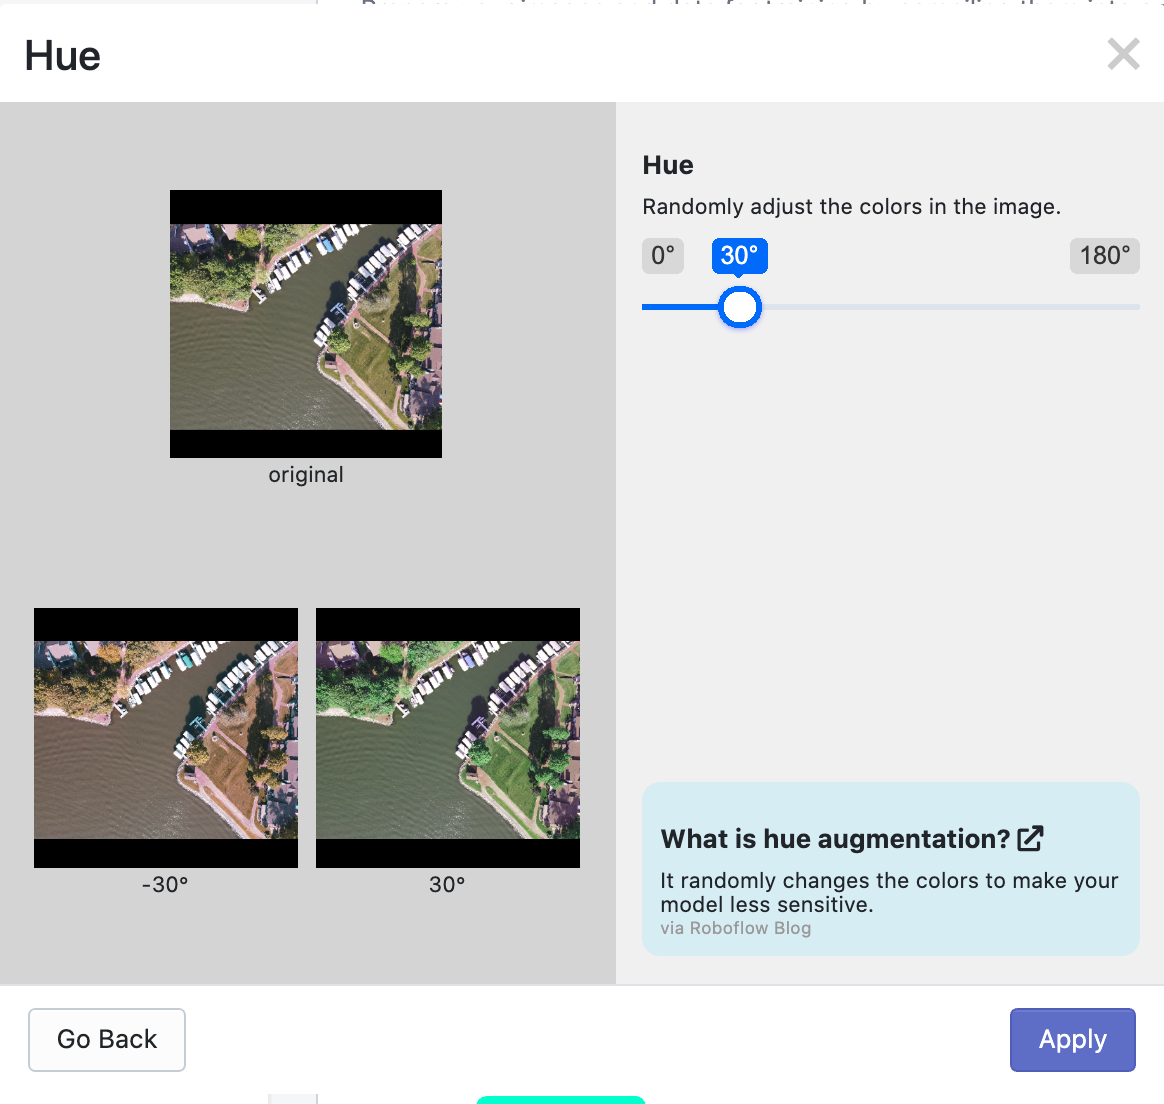1164x1104 pixels.
Task: Apply the hue augmentation
Action: click(x=1072, y=1040)
